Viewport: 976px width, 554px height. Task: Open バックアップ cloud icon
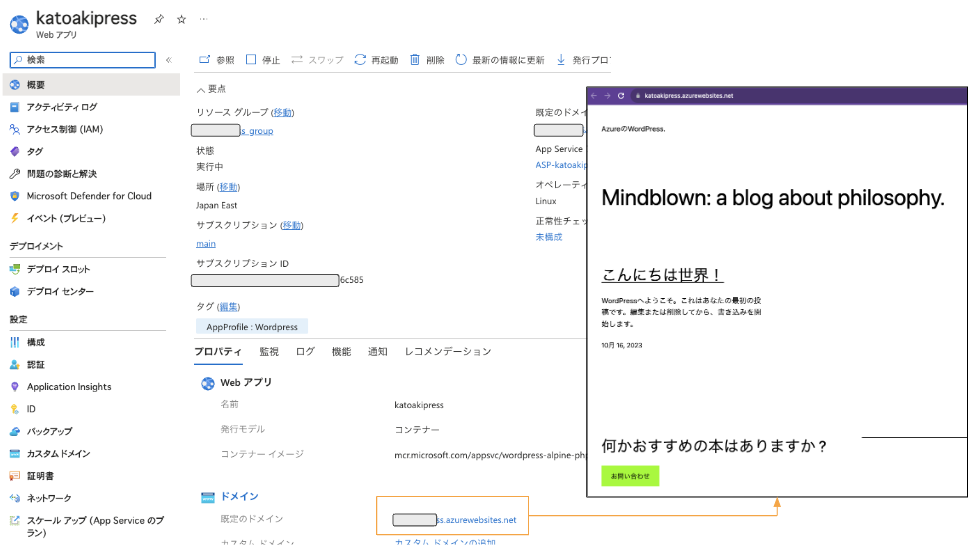point(15,431)
